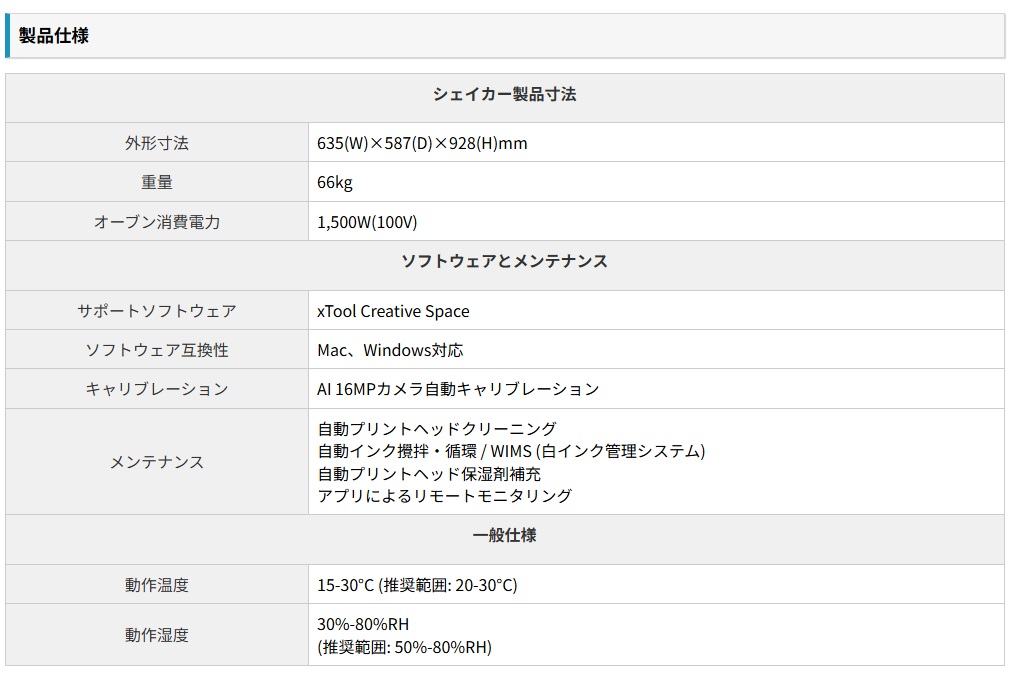This screenshot has height=674, width=1012.
Task: Click the ソフトウェア互換性 row label
Action: [157, 350]
